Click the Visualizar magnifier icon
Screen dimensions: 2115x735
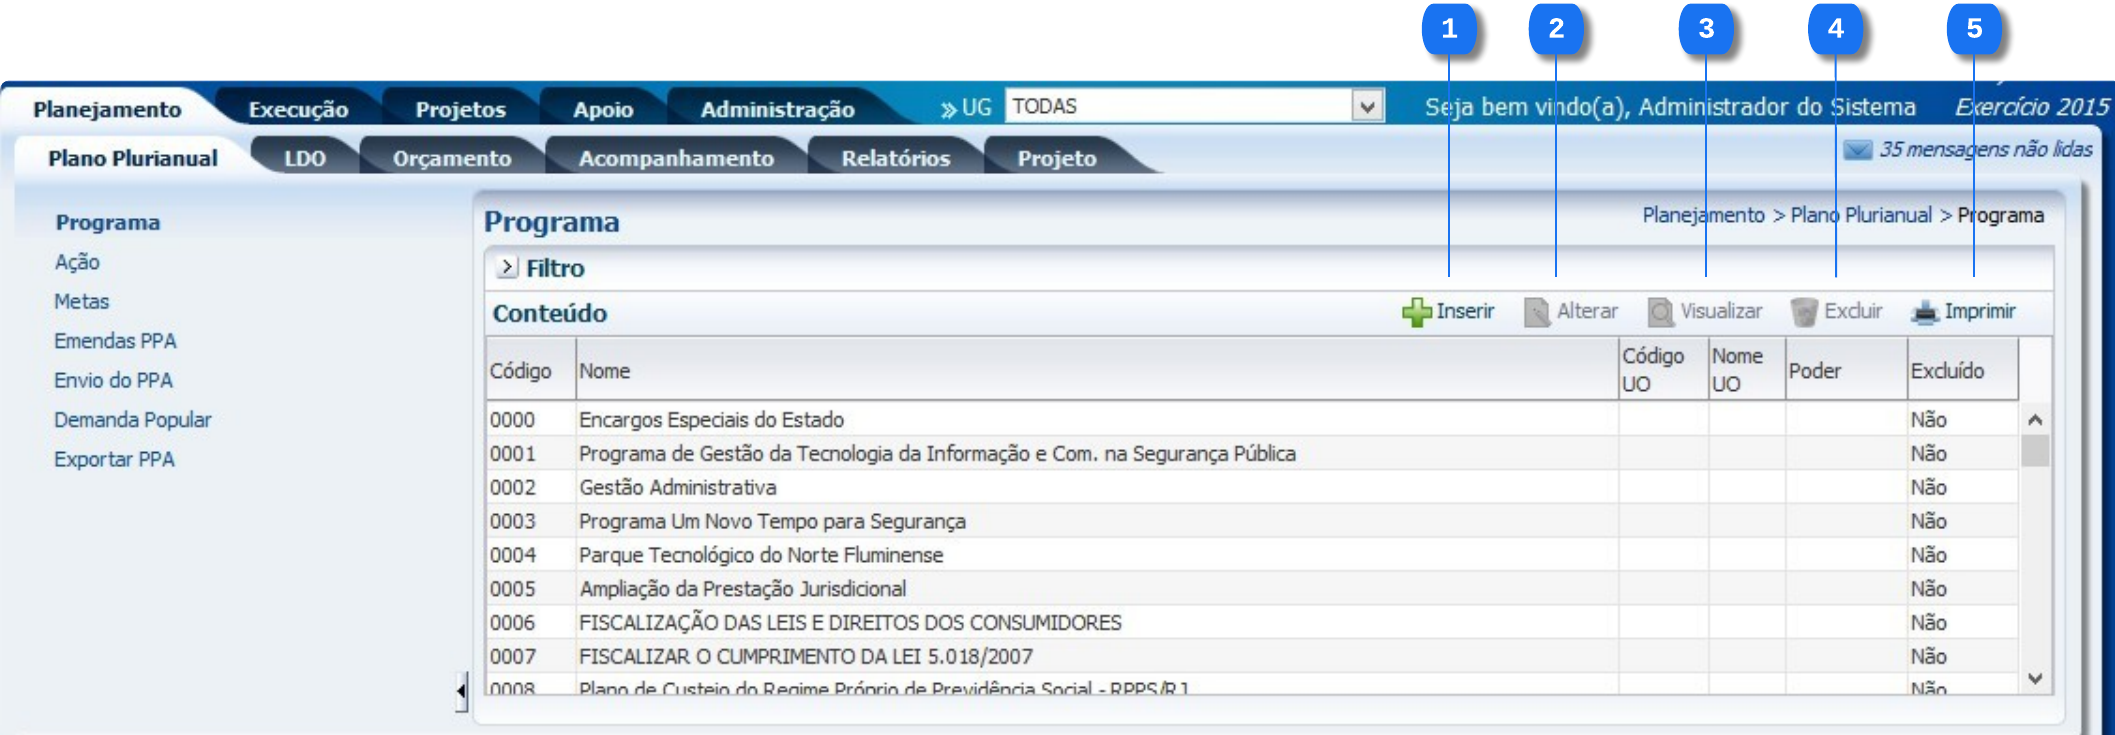(1660, 313)
